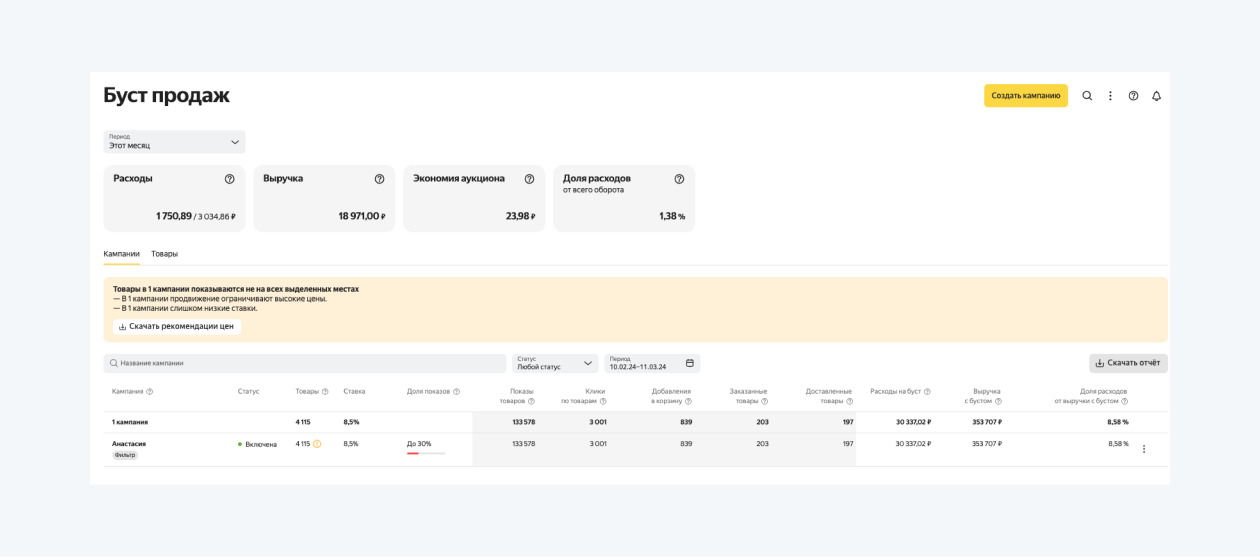Show help for the Доля расходов card
This screenshot has width=1260, height=557.
pyautogui.click(x=679, y=179)
